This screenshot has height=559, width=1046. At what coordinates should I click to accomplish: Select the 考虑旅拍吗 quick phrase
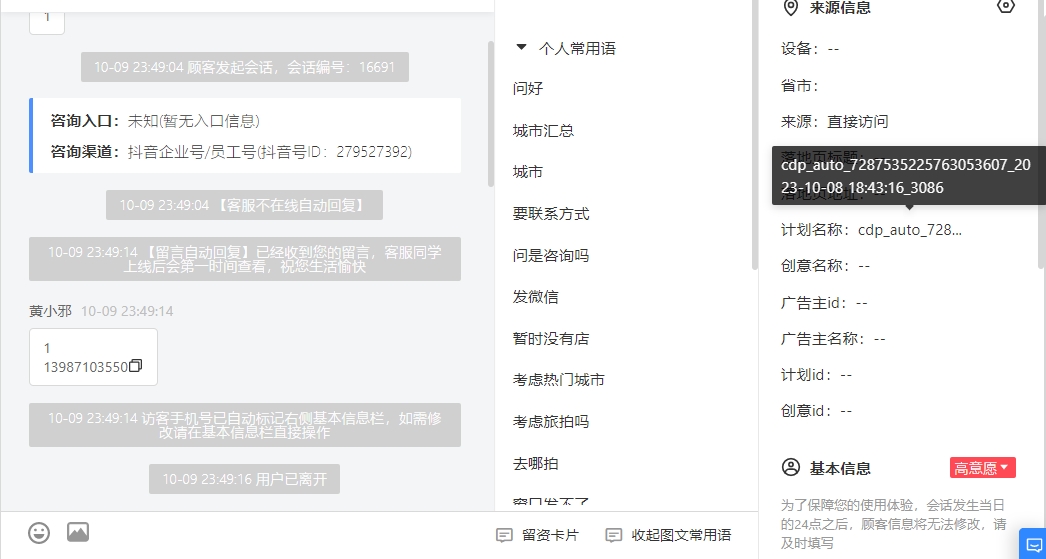(551, 422)
